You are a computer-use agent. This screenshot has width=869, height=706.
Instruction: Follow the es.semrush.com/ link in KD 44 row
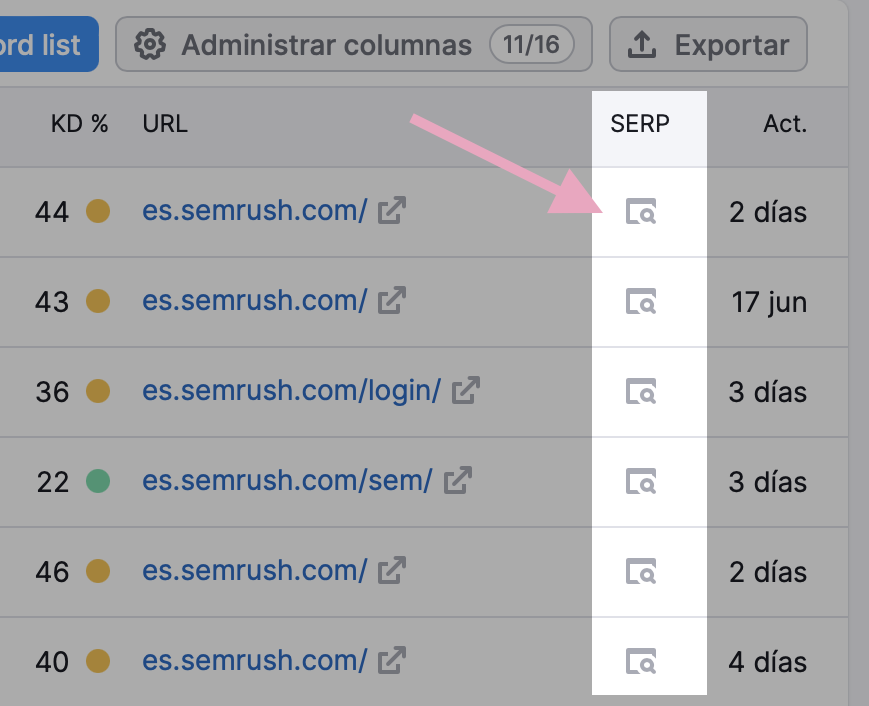tap(254, 211)
